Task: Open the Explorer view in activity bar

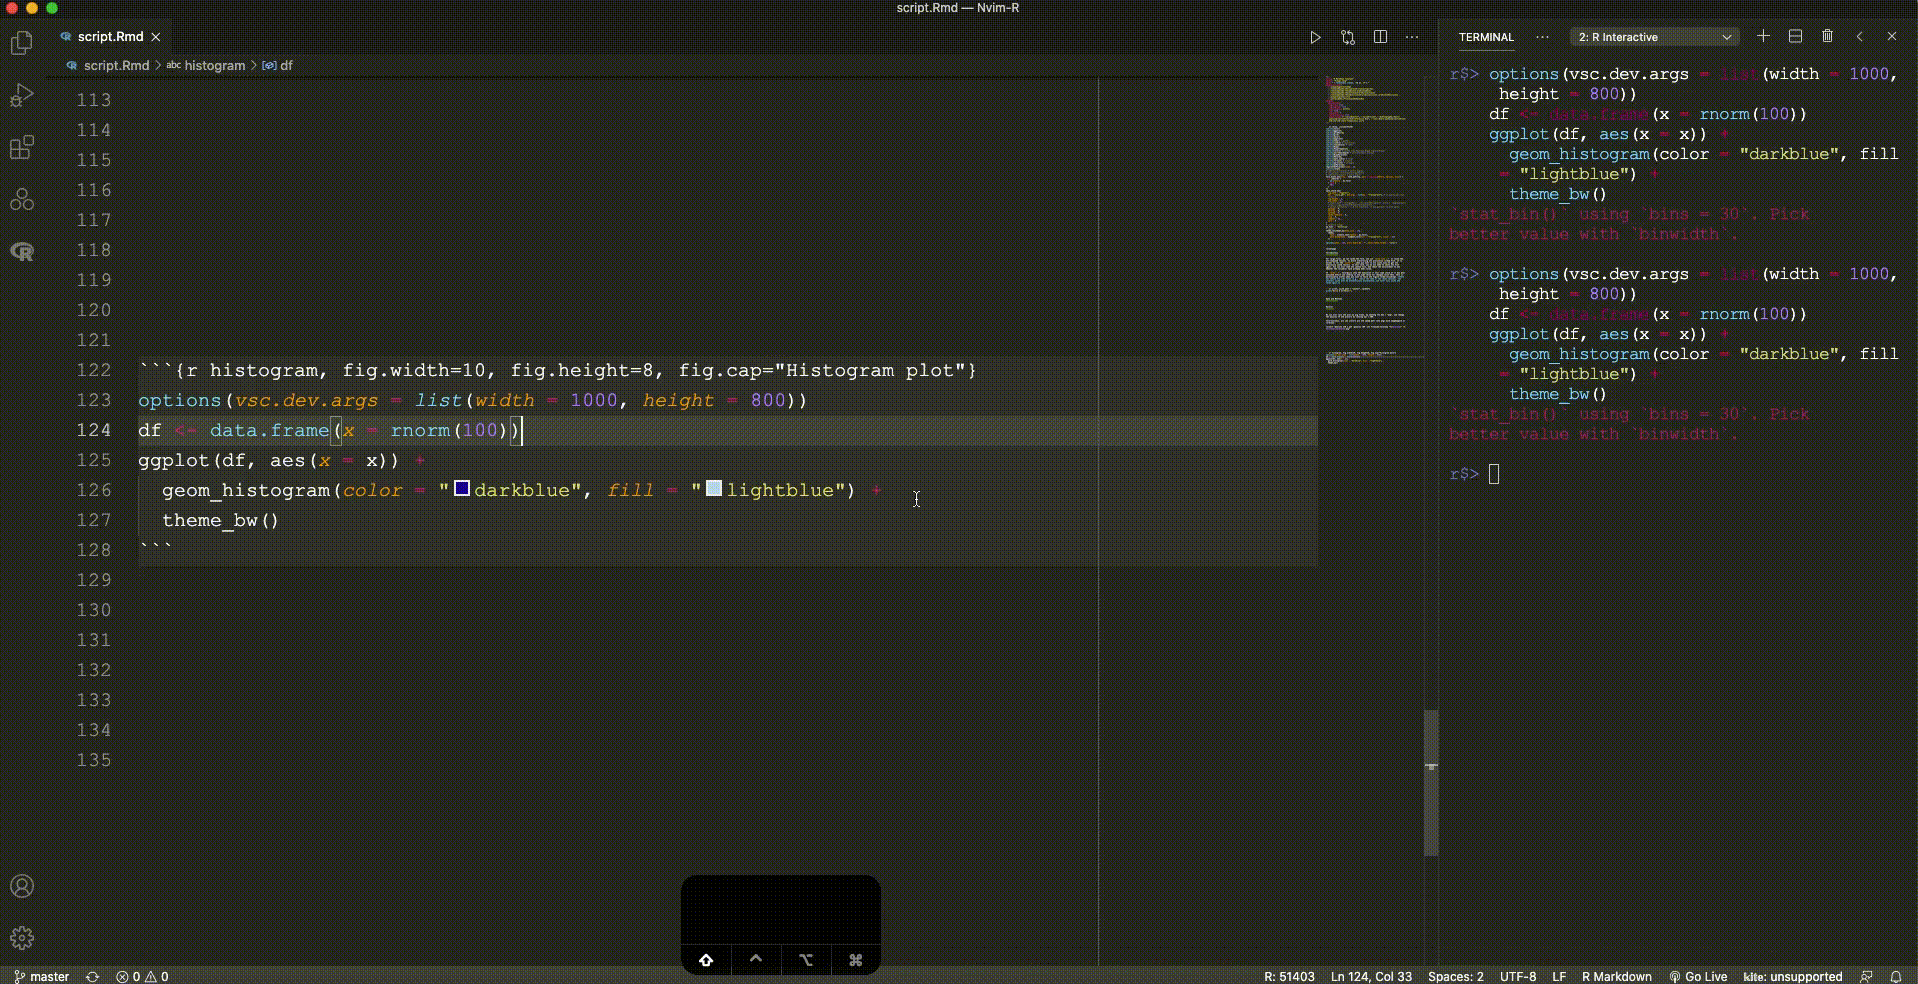Action: coord(21,42)
